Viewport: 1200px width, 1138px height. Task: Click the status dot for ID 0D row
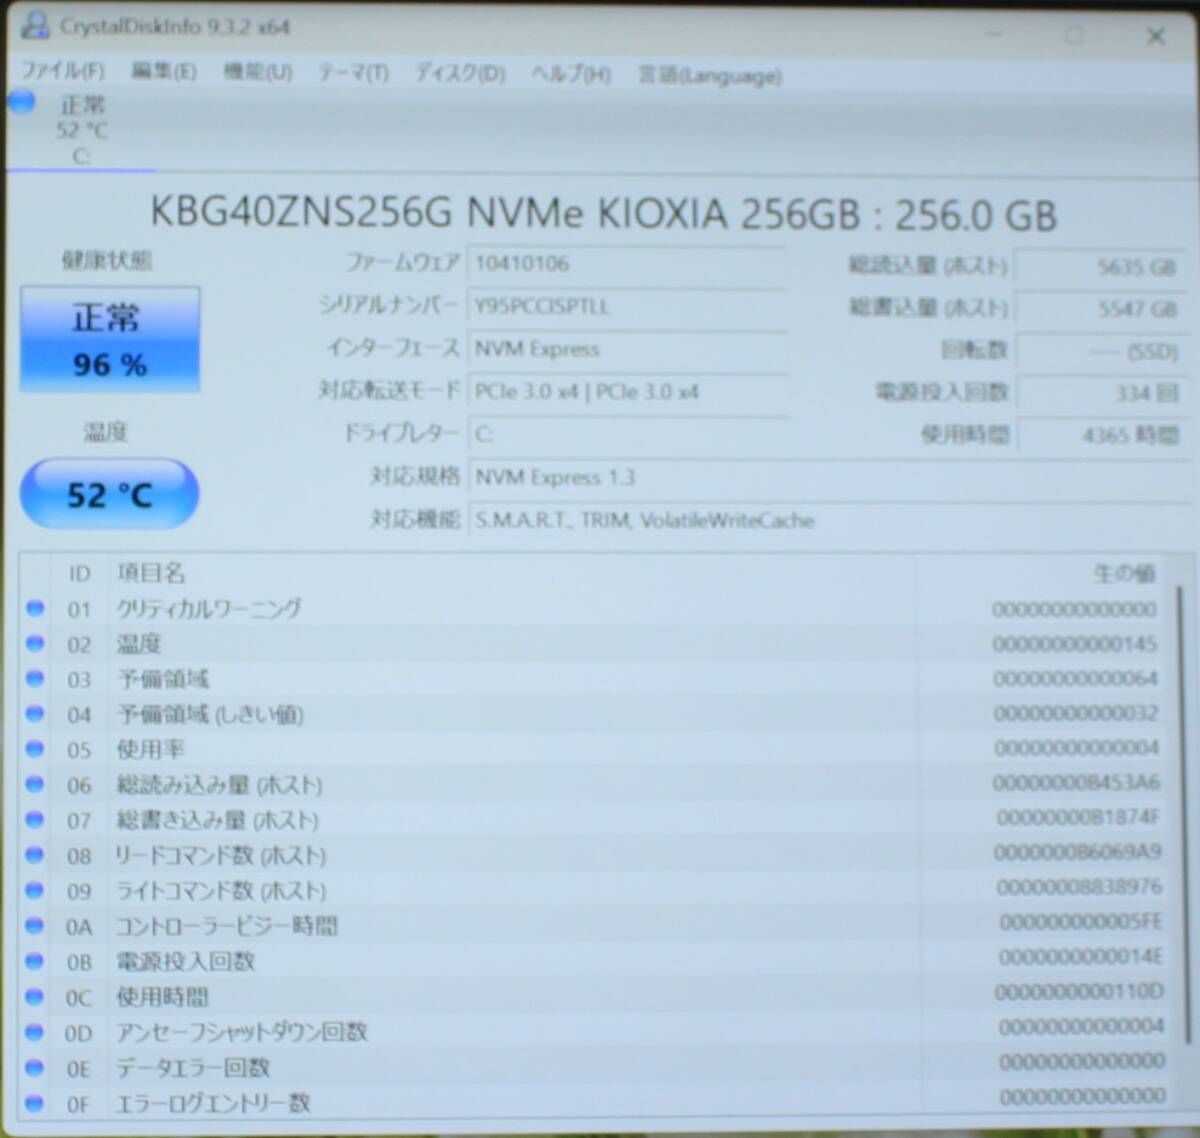pos(35,1032)
